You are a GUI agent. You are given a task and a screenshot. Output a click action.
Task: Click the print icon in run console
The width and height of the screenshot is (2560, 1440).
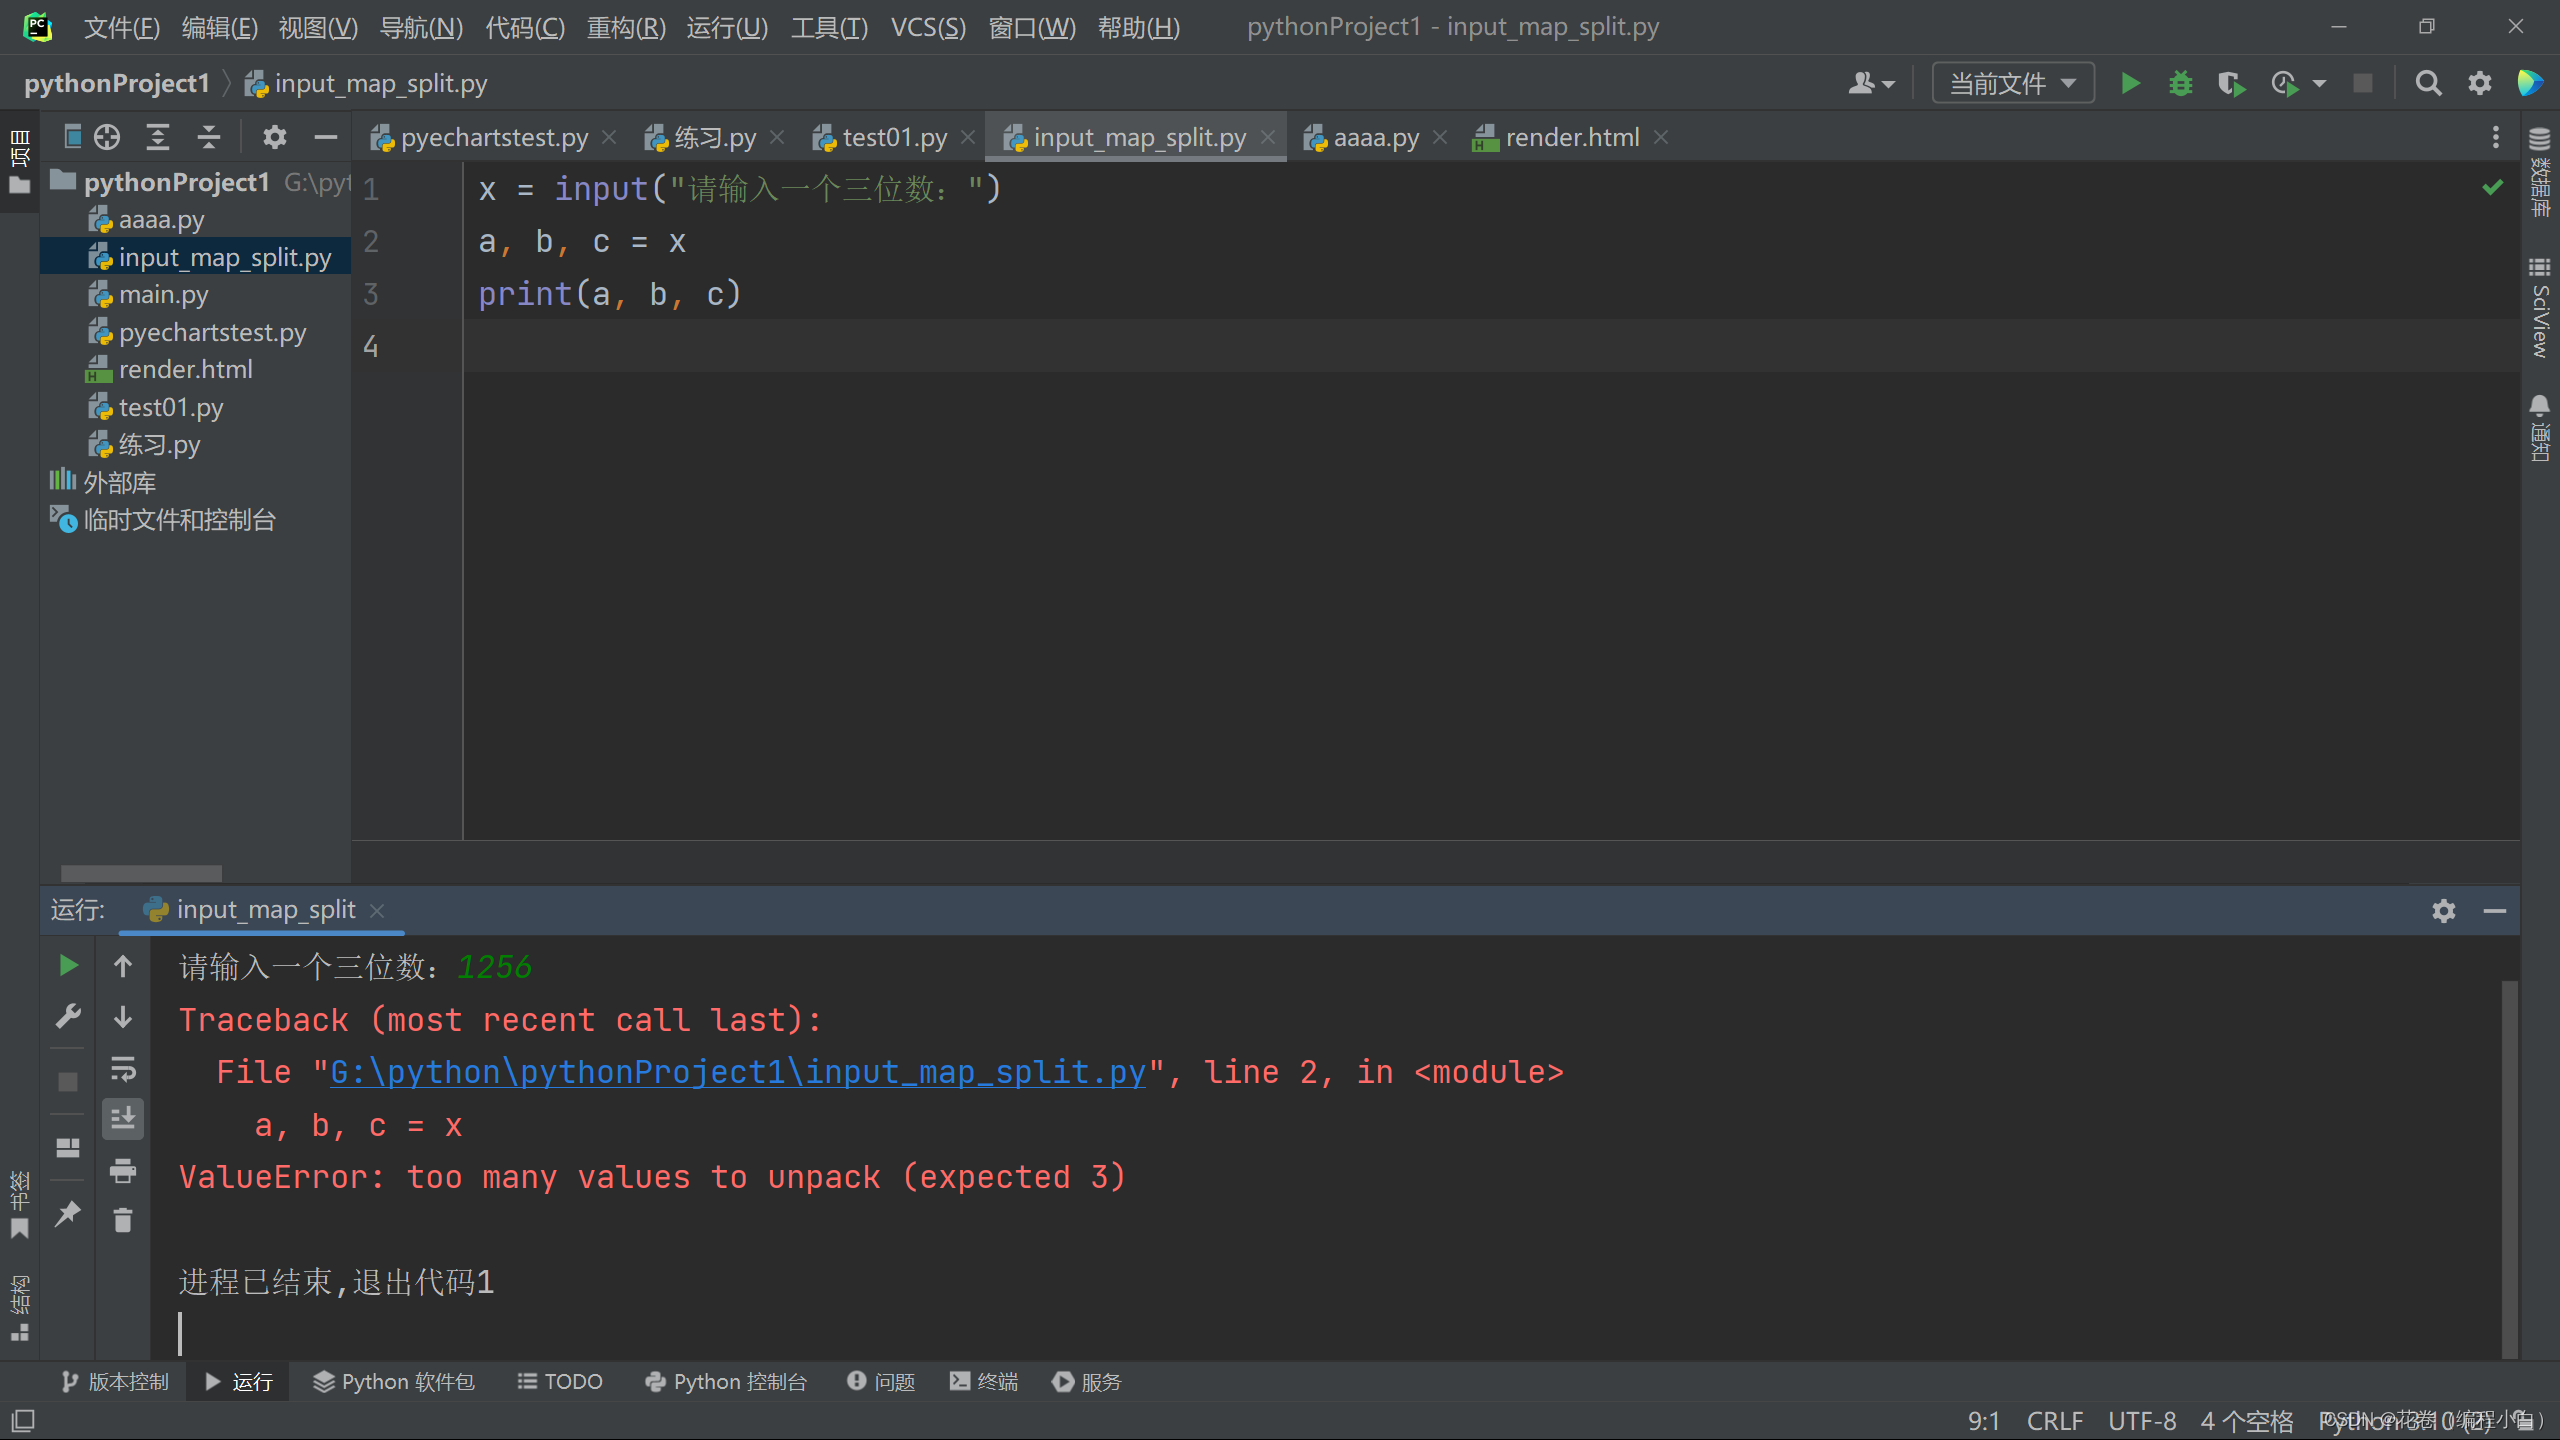(x=123, y=1170)
